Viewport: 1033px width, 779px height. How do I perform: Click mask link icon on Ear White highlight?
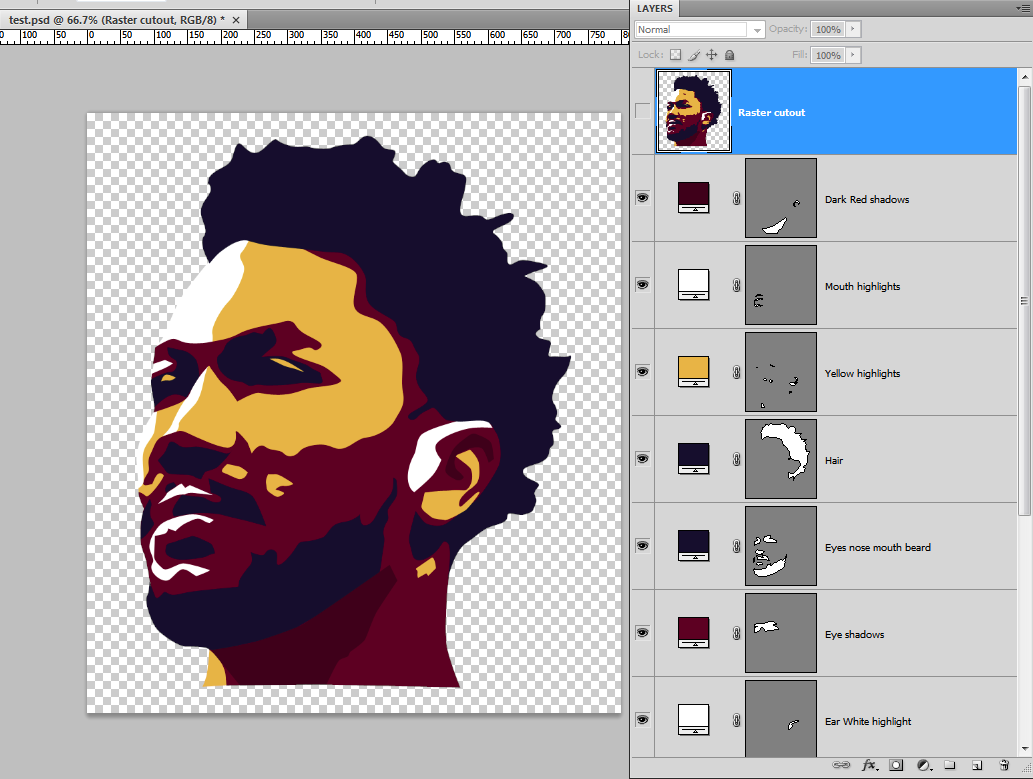pyautogui.click(x=737, y=720)
